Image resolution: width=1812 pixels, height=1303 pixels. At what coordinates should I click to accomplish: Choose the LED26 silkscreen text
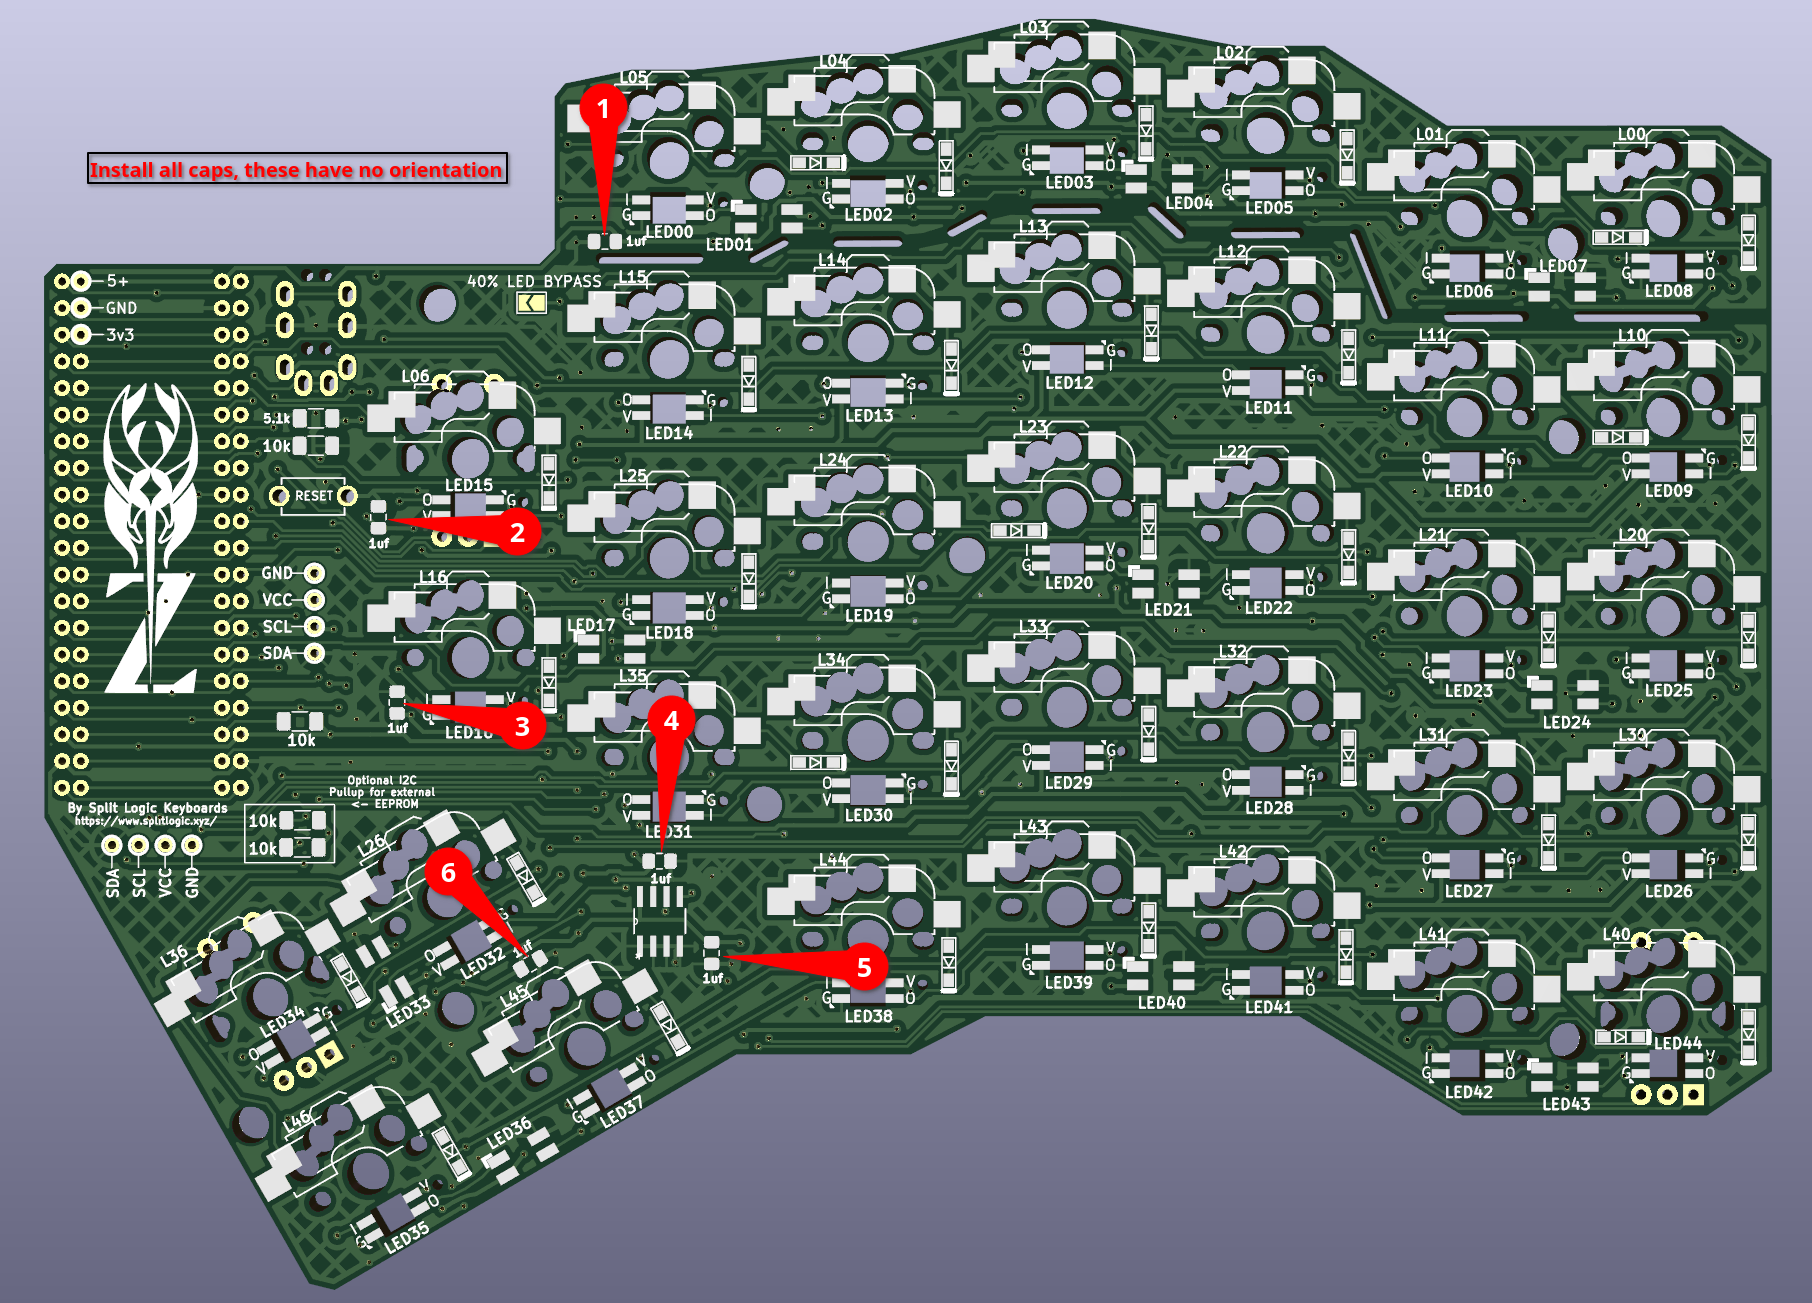pos(1669,891)
